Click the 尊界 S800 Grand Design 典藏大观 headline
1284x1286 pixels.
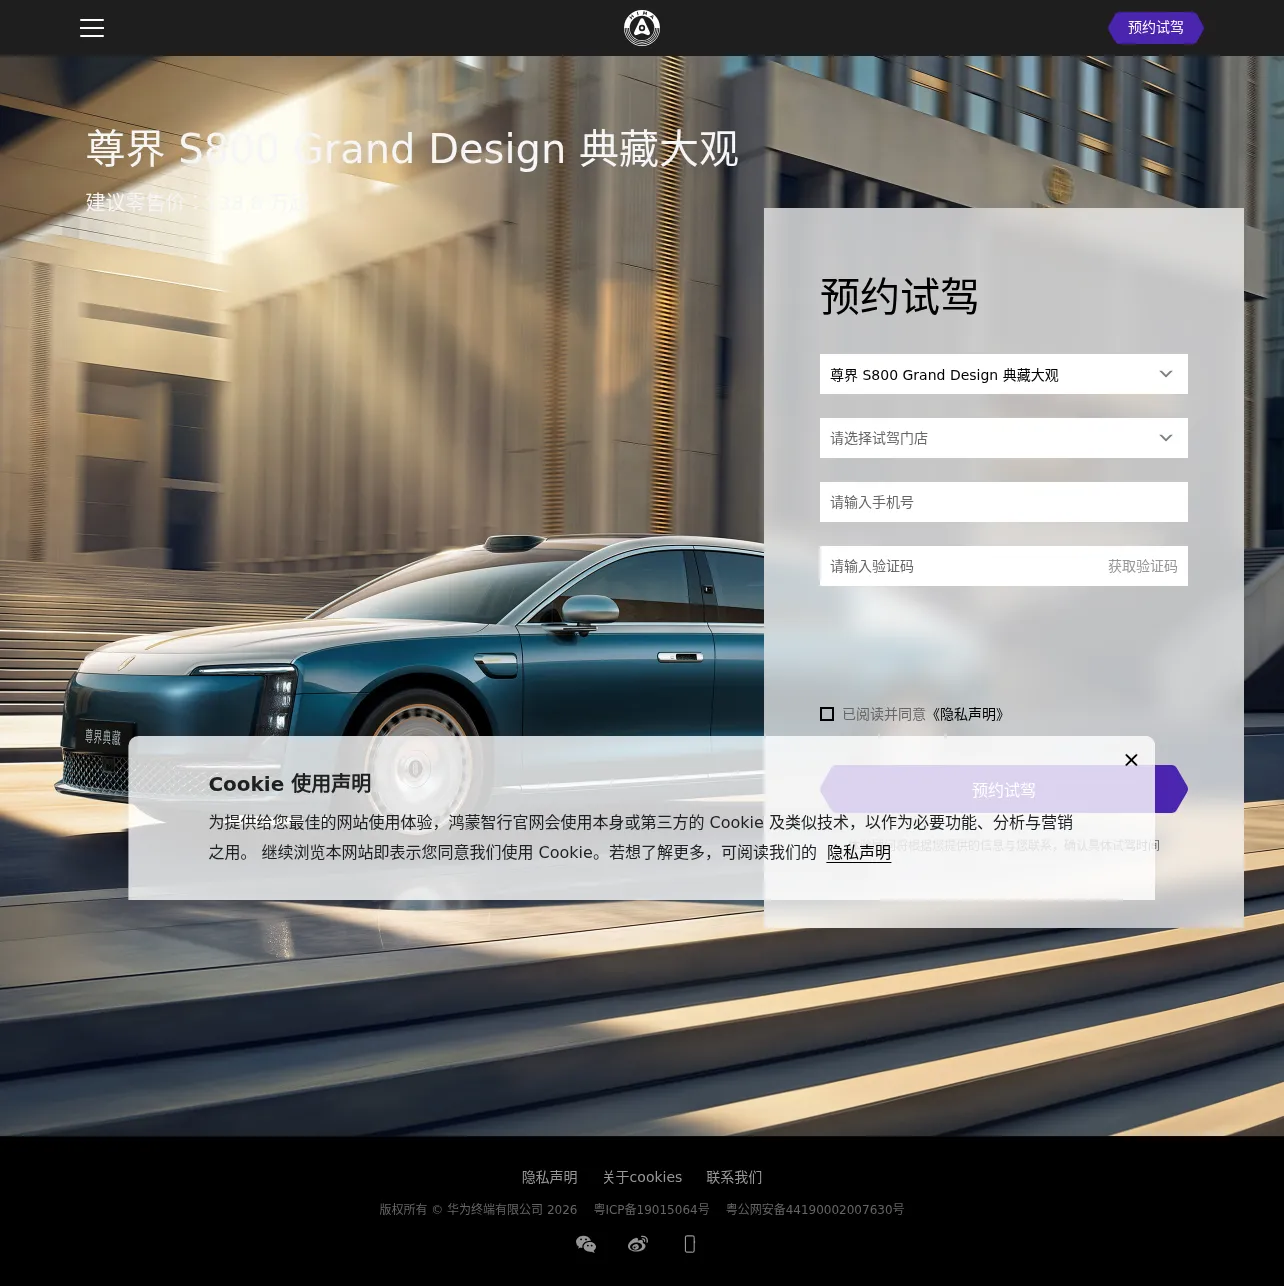(x=412, y=149)
